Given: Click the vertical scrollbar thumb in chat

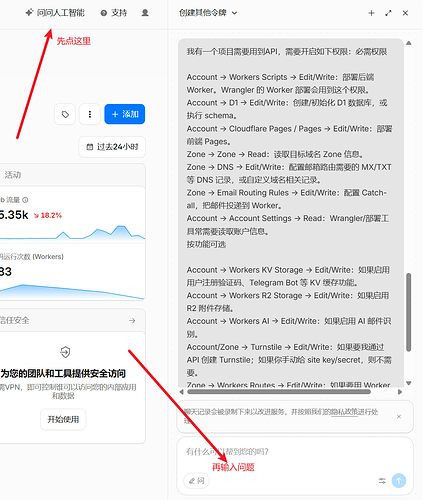Looking at the screenshot, I should [x=409, y=312].
